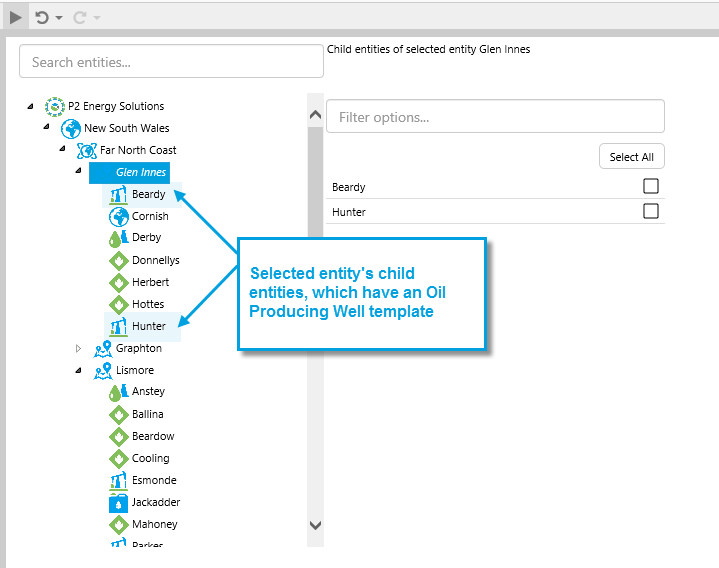The image size is (719, 568).
Task: Select the Glen Innes tree entry
Action: pyautogui.click(x=129, y=172)
